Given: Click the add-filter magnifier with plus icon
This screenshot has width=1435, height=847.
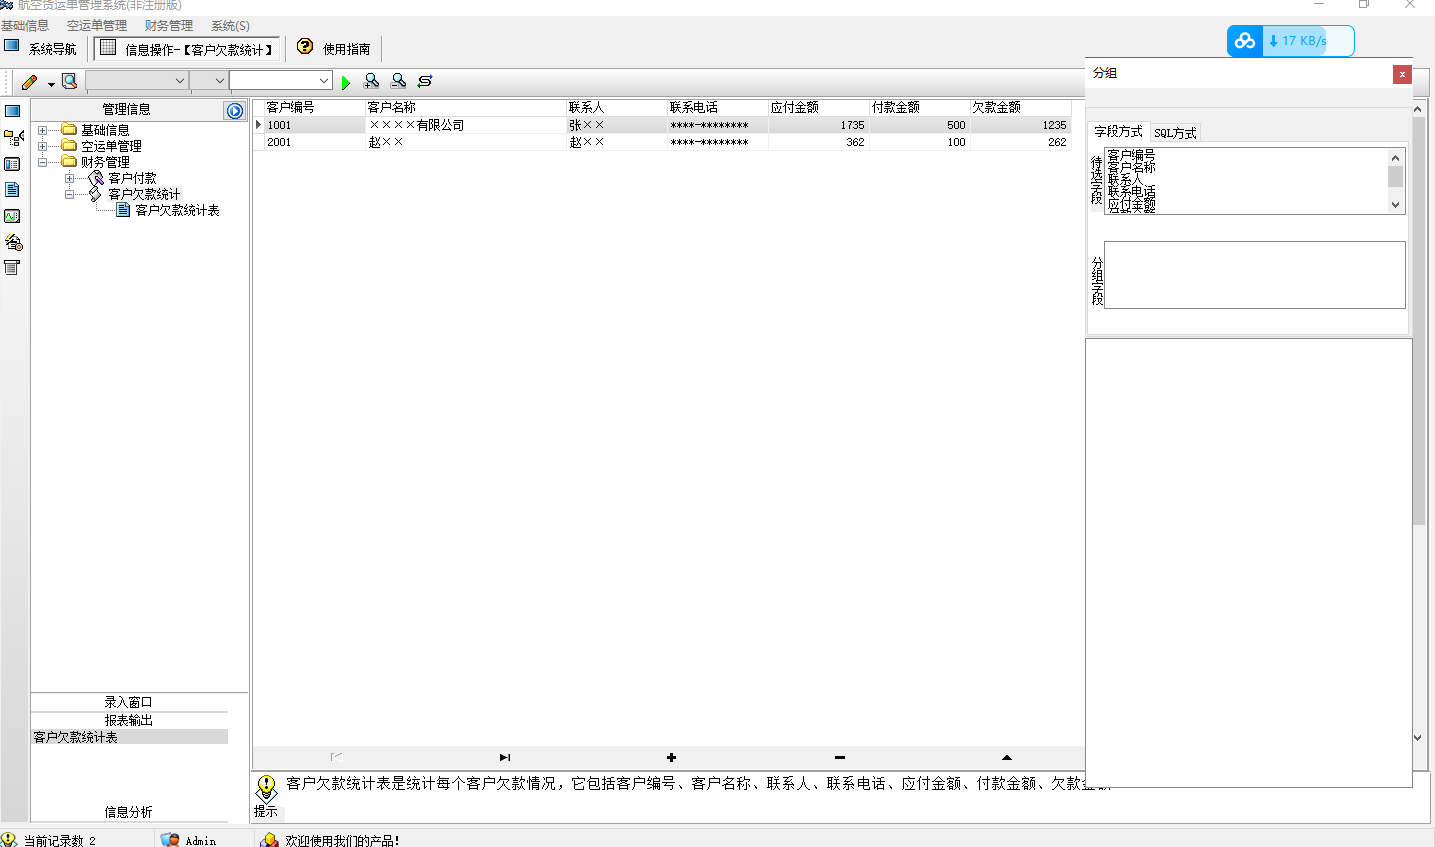Looking at the screenshot, I should [371, 81].
